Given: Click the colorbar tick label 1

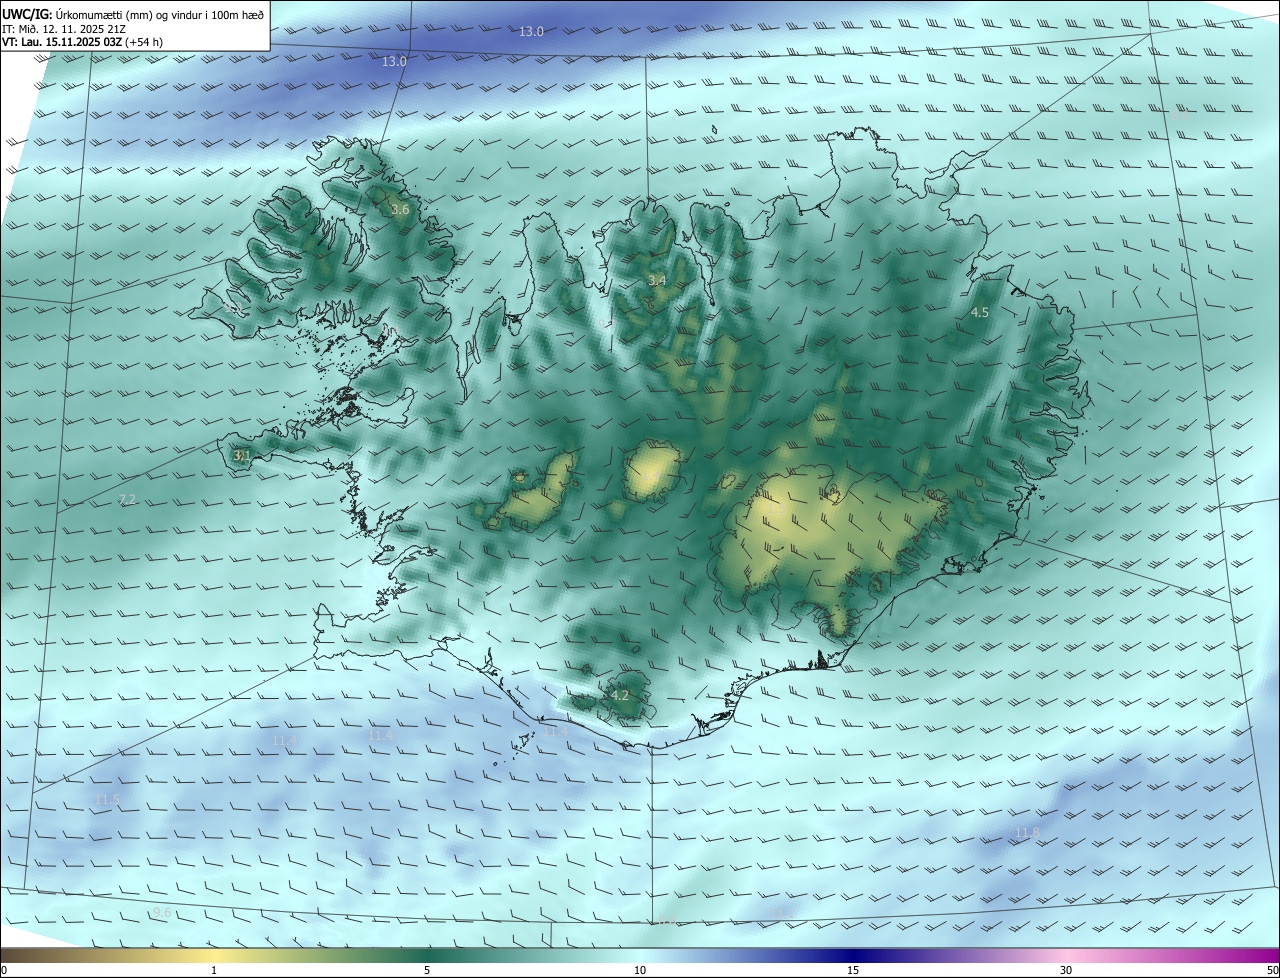Looking at the screenshot, I should click(214, 970).
